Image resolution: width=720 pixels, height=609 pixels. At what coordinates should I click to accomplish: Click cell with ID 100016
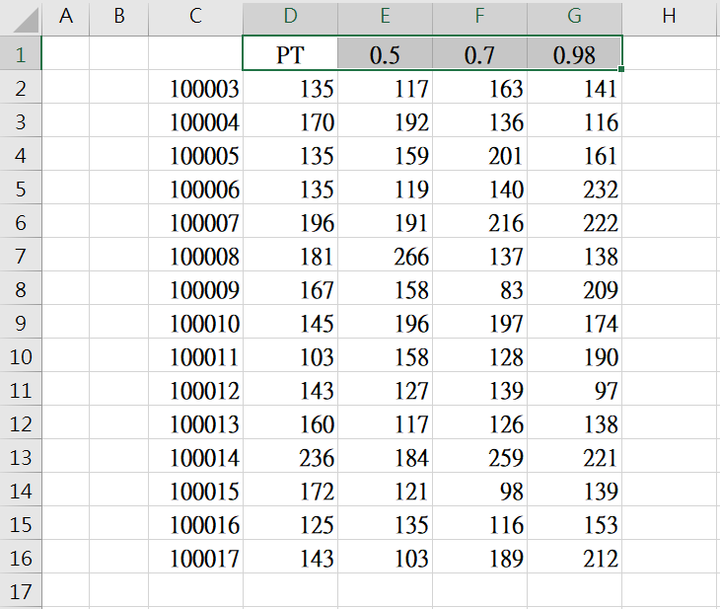(x=196, y=523)
